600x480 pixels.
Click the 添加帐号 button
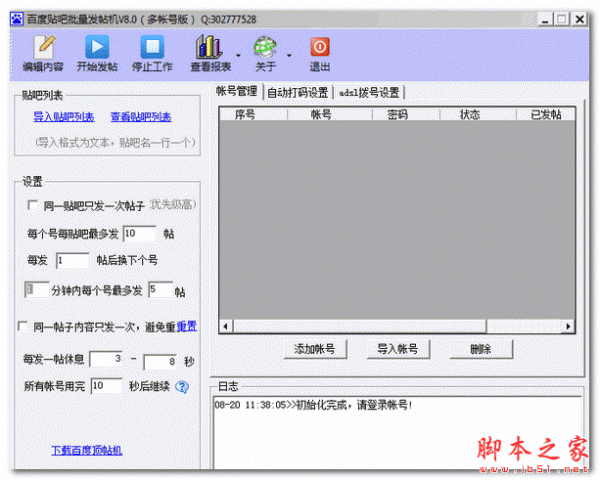coord(315,349)
